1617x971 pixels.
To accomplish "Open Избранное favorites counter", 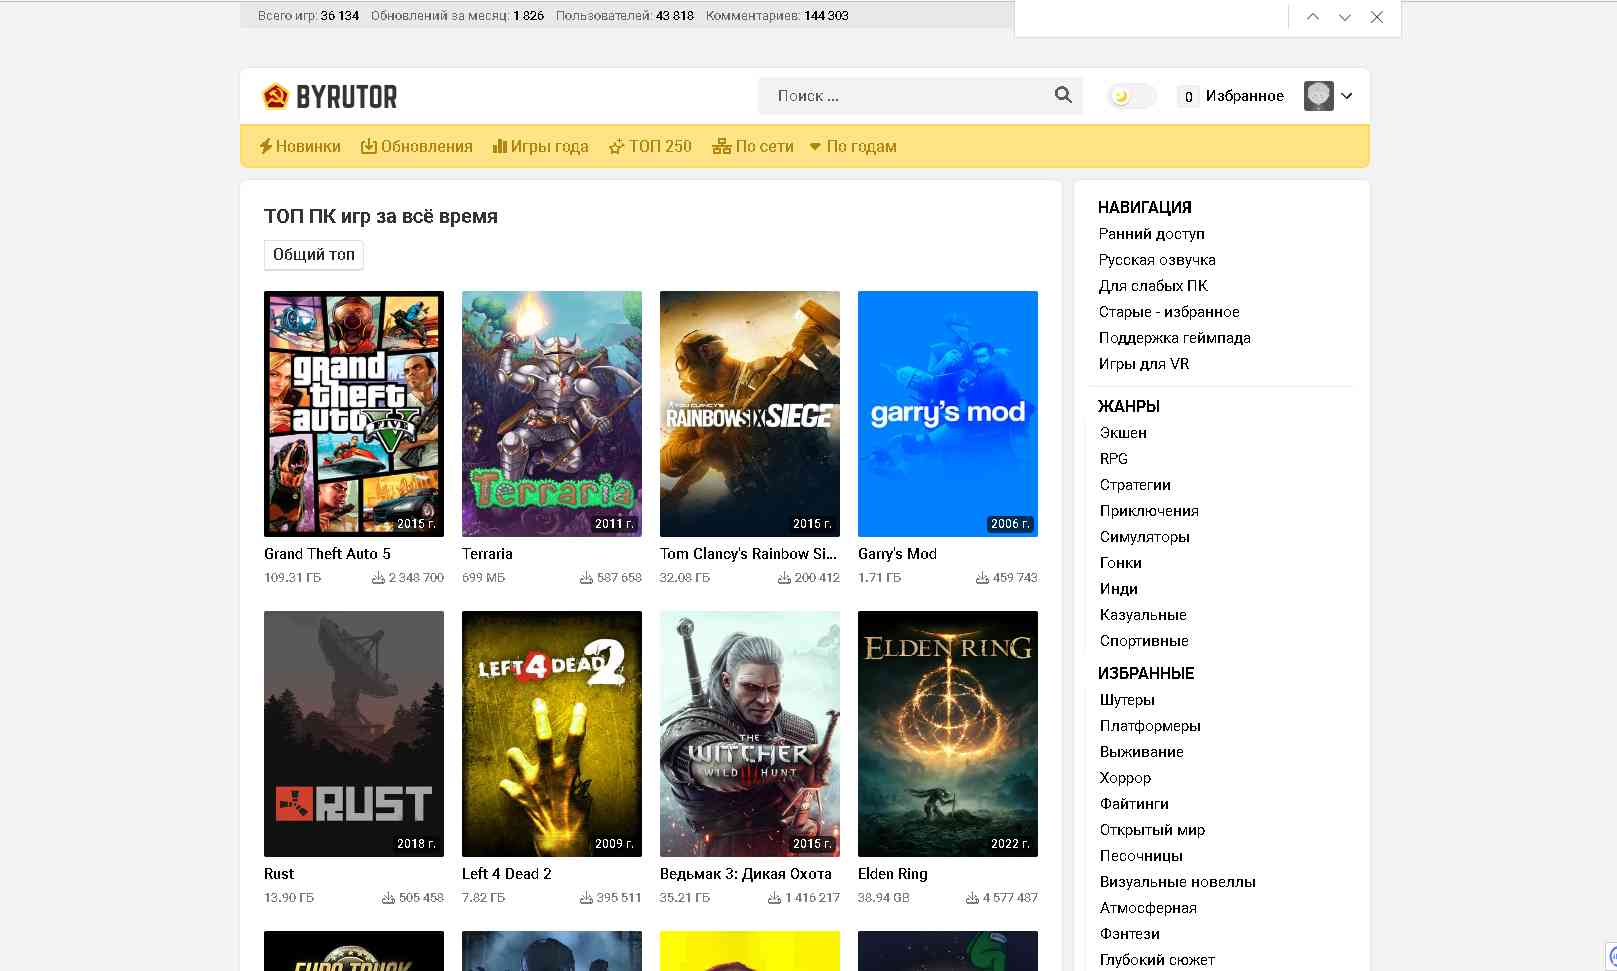I will [x=1232, y=96].
